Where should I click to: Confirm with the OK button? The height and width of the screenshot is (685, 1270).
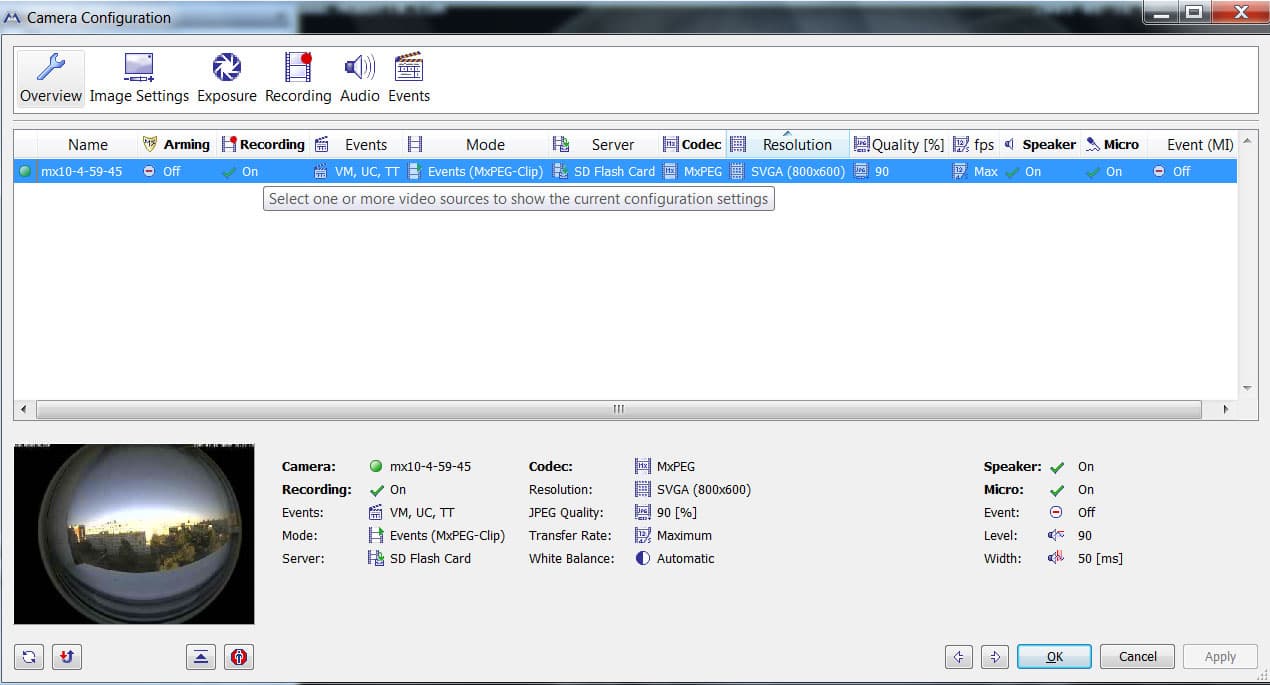[1054, 657]
